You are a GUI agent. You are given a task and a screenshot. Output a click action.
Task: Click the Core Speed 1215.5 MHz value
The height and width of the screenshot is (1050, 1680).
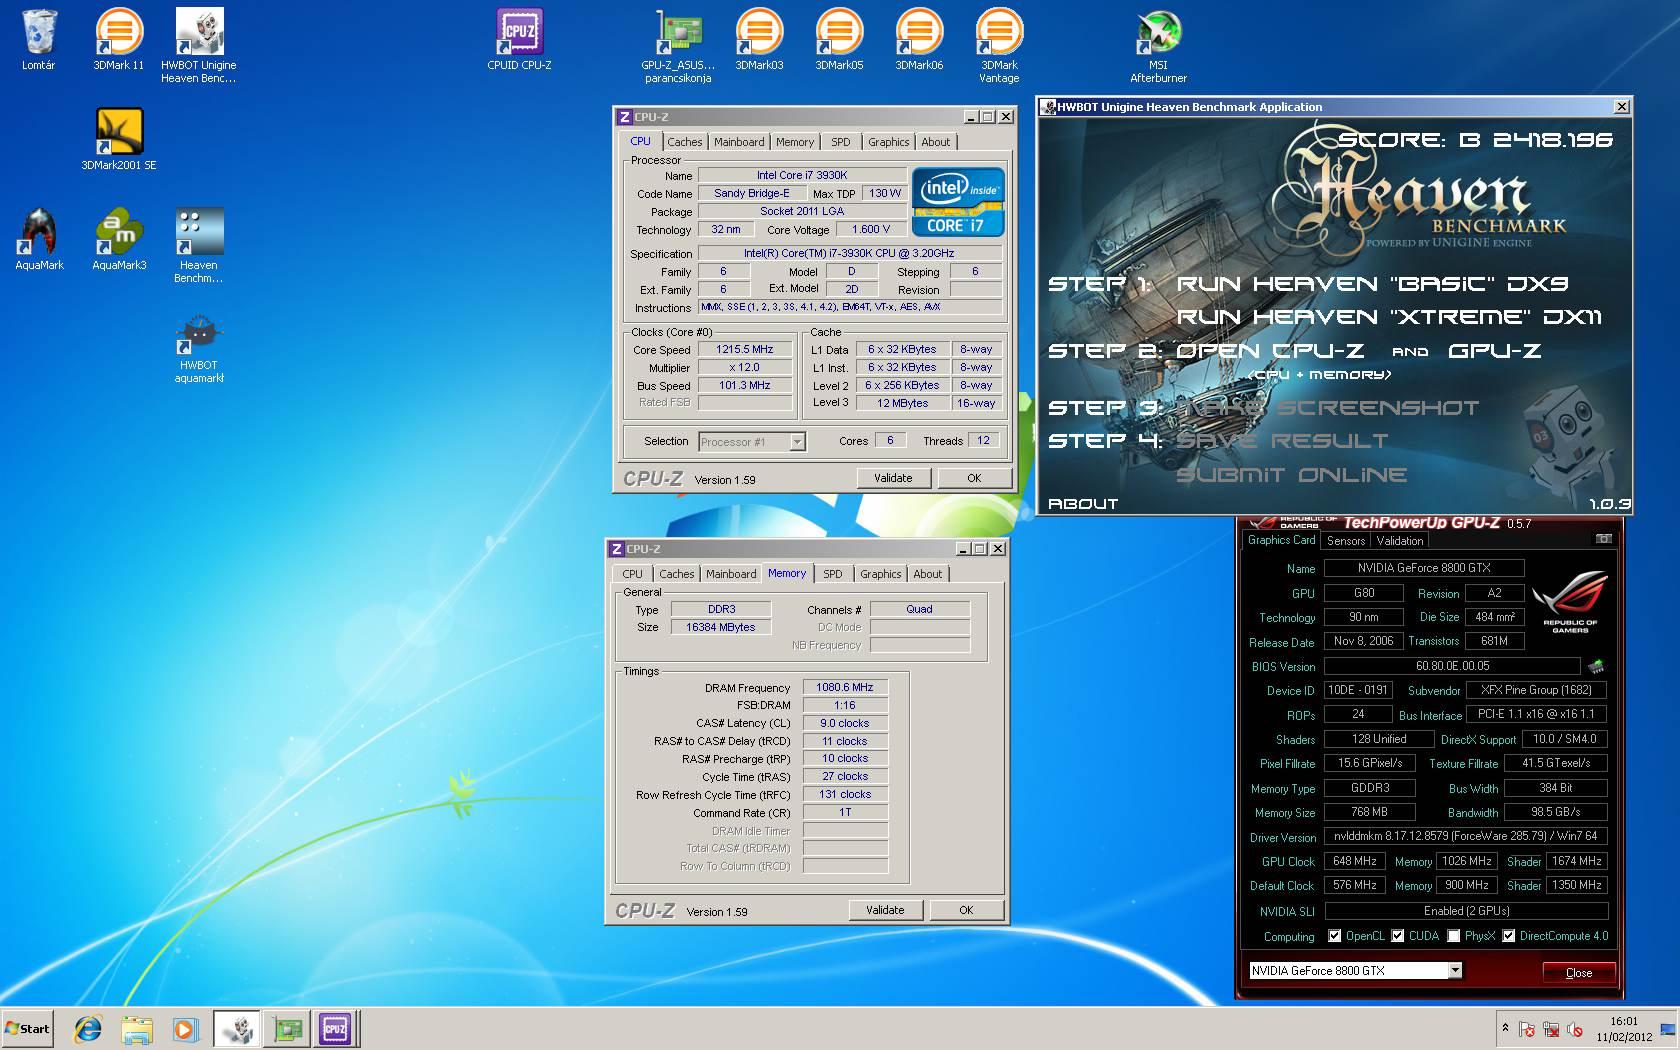(745, 350)
